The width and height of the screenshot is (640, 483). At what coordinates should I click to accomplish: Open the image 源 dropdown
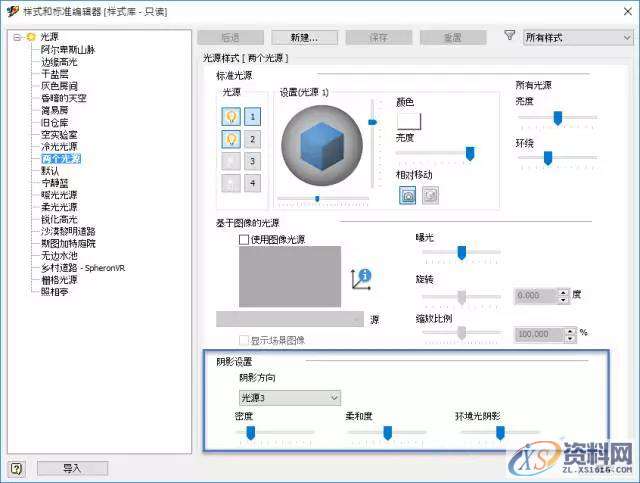pos(289,319)
